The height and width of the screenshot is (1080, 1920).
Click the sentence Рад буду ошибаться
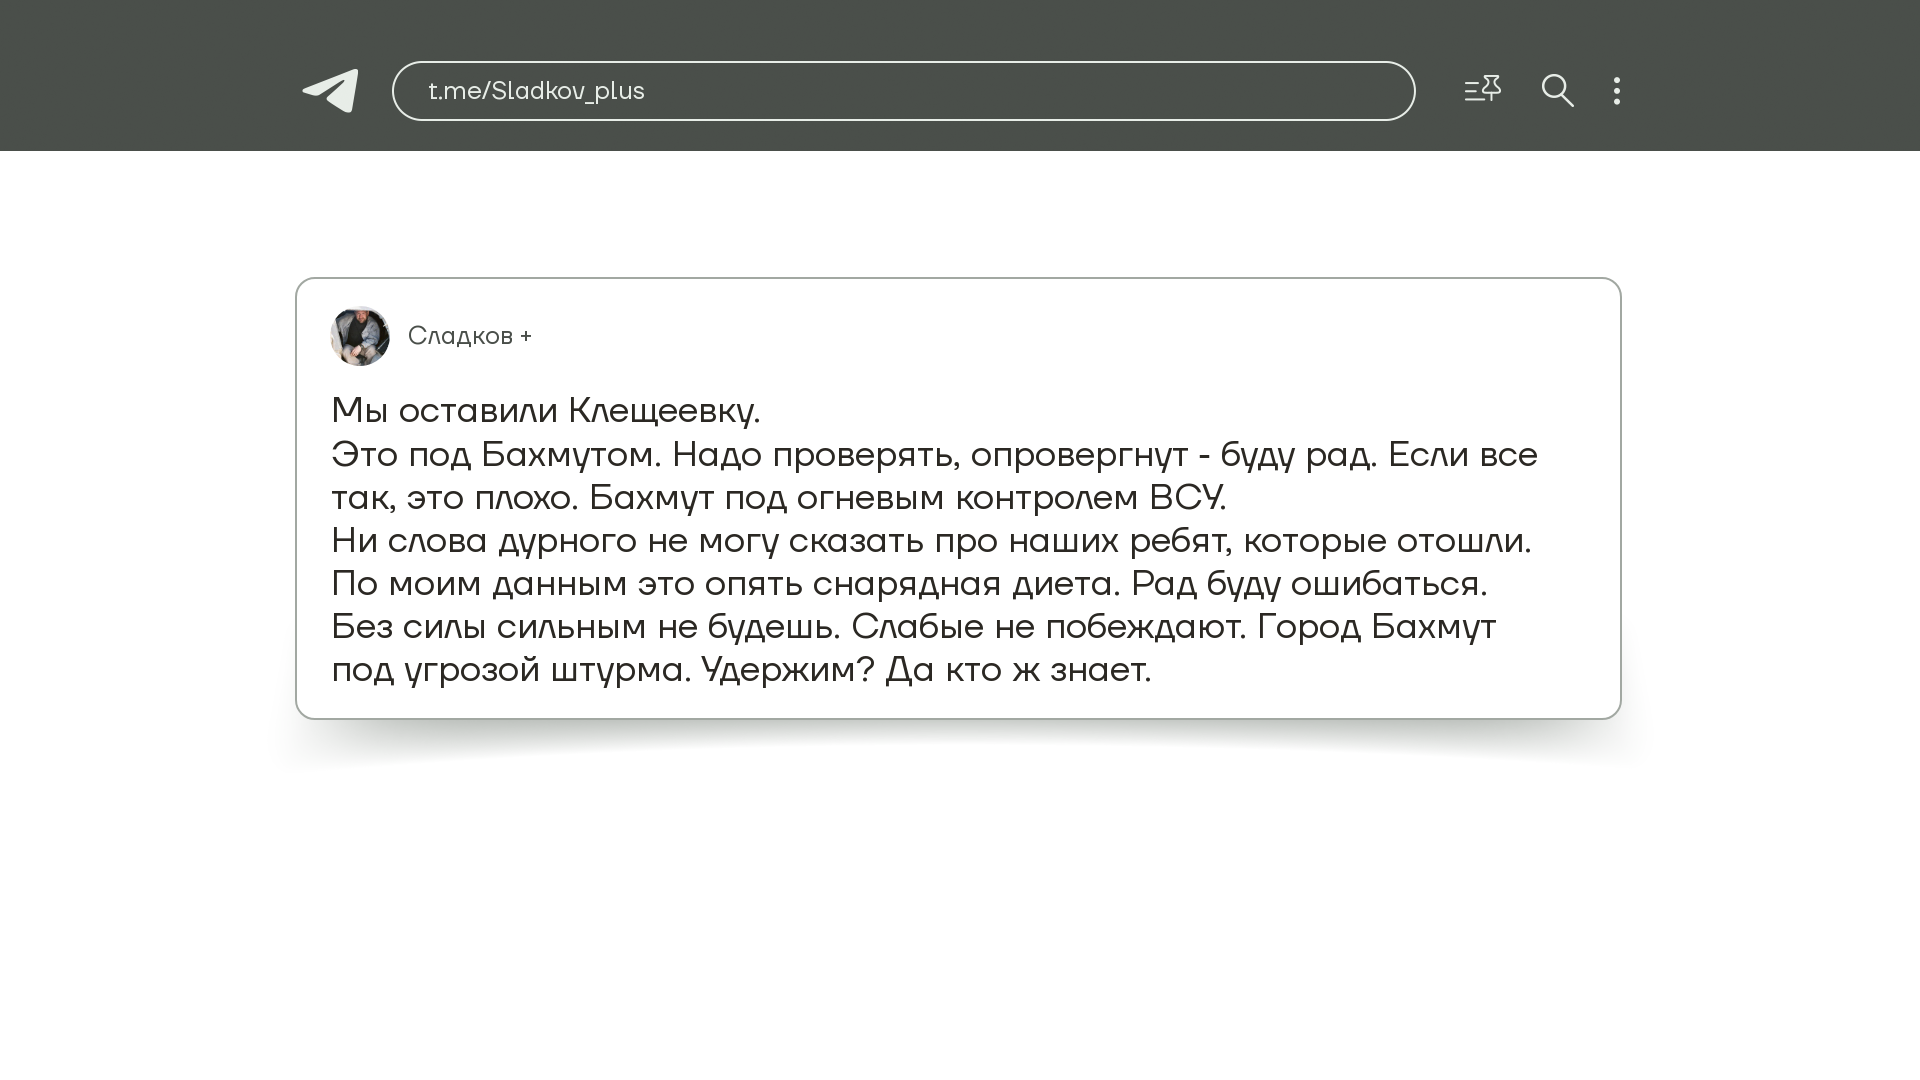point(1309,584)
